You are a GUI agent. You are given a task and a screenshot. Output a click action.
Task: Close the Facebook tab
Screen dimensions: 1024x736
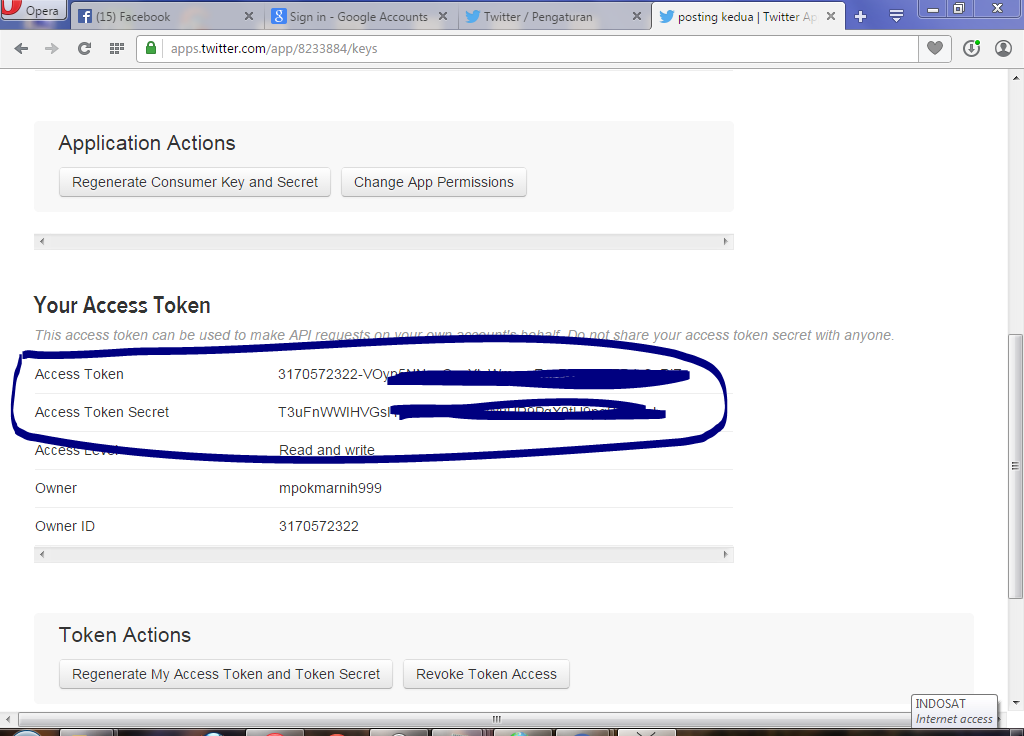coord(249,16)
